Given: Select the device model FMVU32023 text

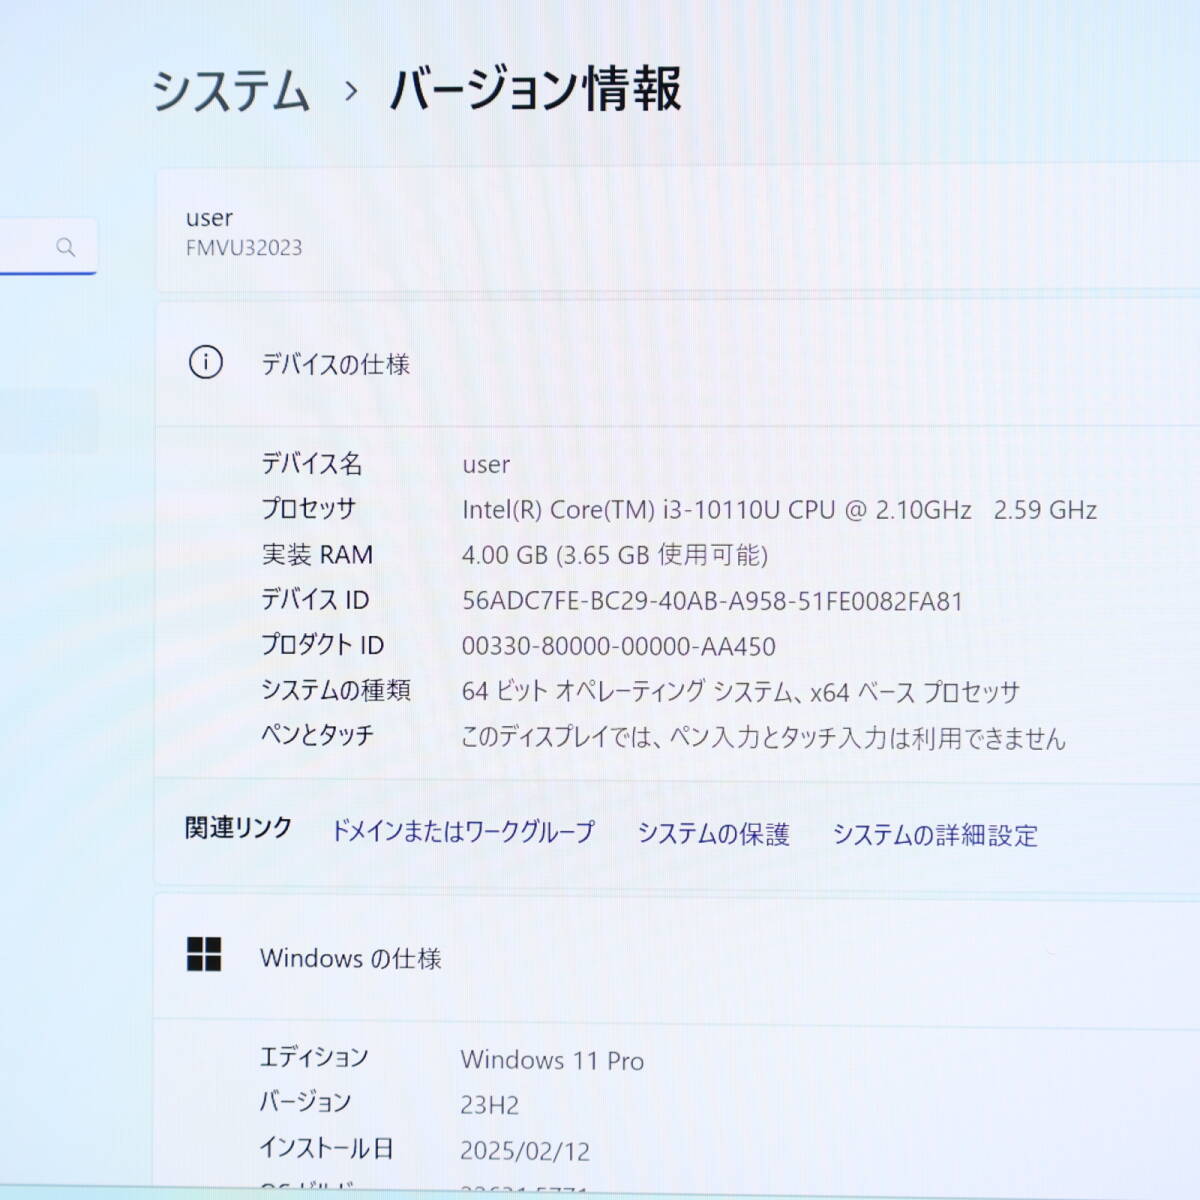Looking at the screenshot, I should tap(244, 248).
